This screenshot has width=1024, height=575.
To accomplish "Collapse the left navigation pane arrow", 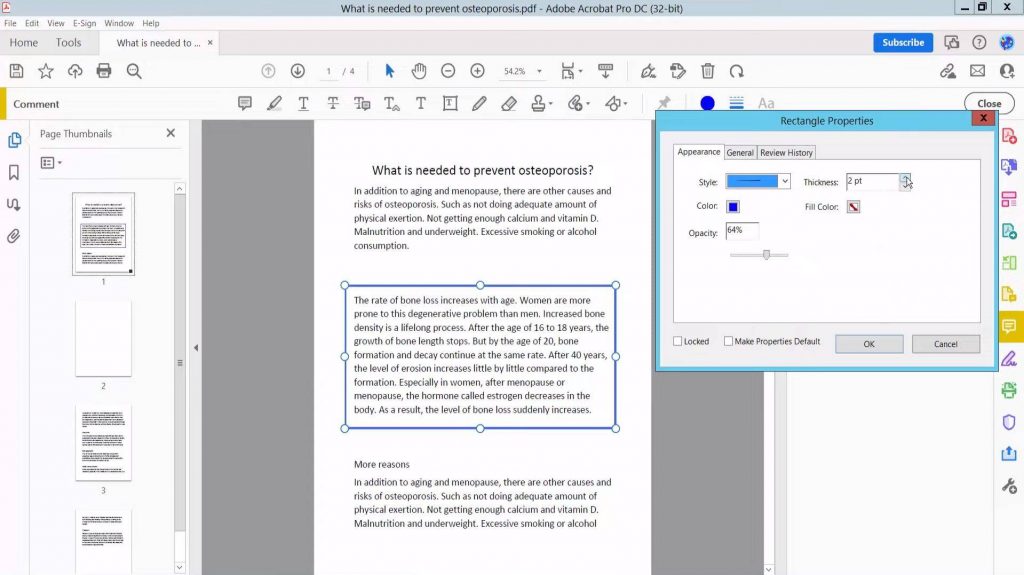I will (x=196, y=348).
